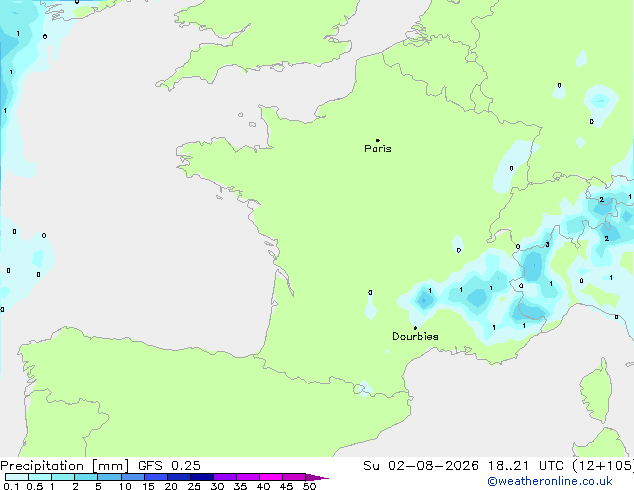634x490 pixels.
Task: Select the 20–25 mm legend swatch
Action: 179,477
